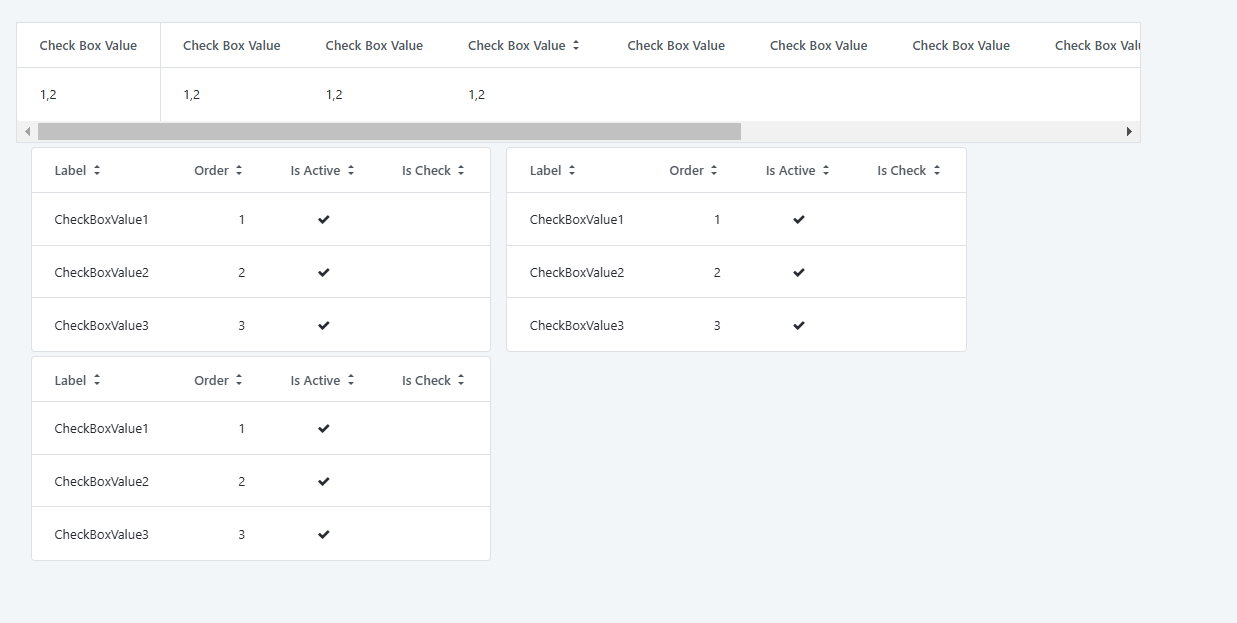Toggle Is Active check for CheckBoxValue3 in bottom table
This screenshot has height=623, width=1237.
pyautogui.click(x=323, y=534)
